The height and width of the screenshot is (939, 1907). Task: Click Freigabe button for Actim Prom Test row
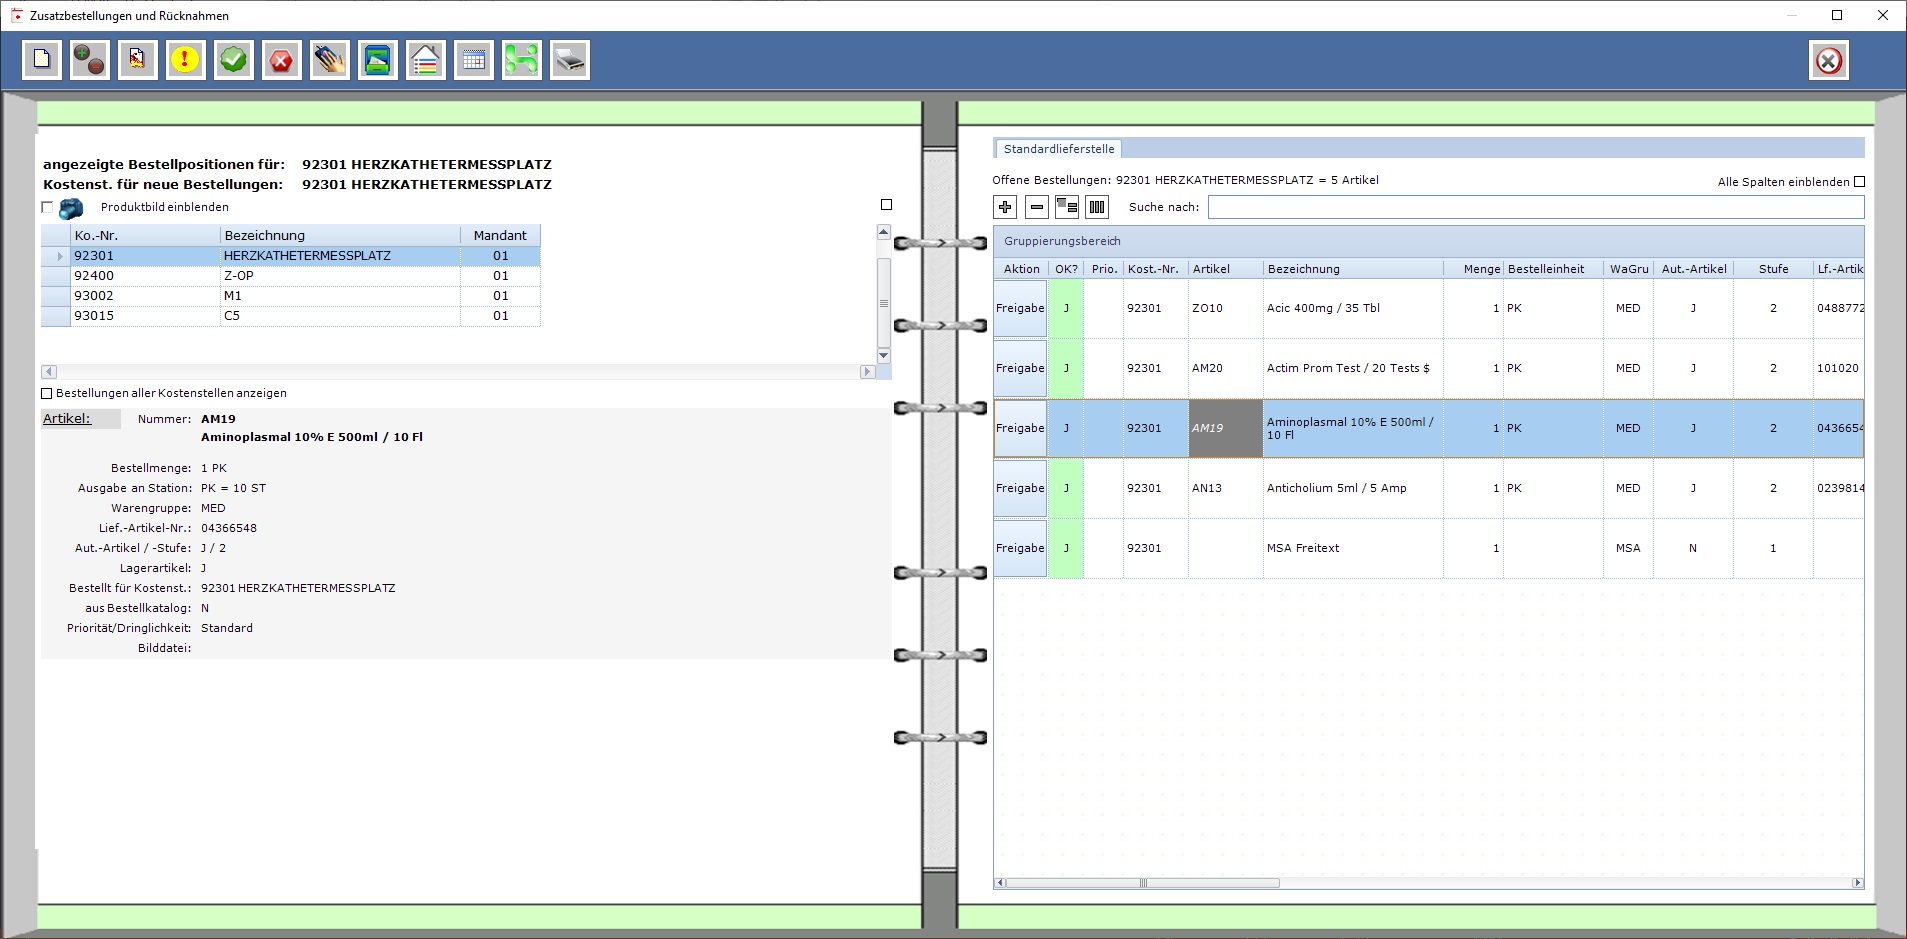pyautogui.click(x=1020, y=368)
